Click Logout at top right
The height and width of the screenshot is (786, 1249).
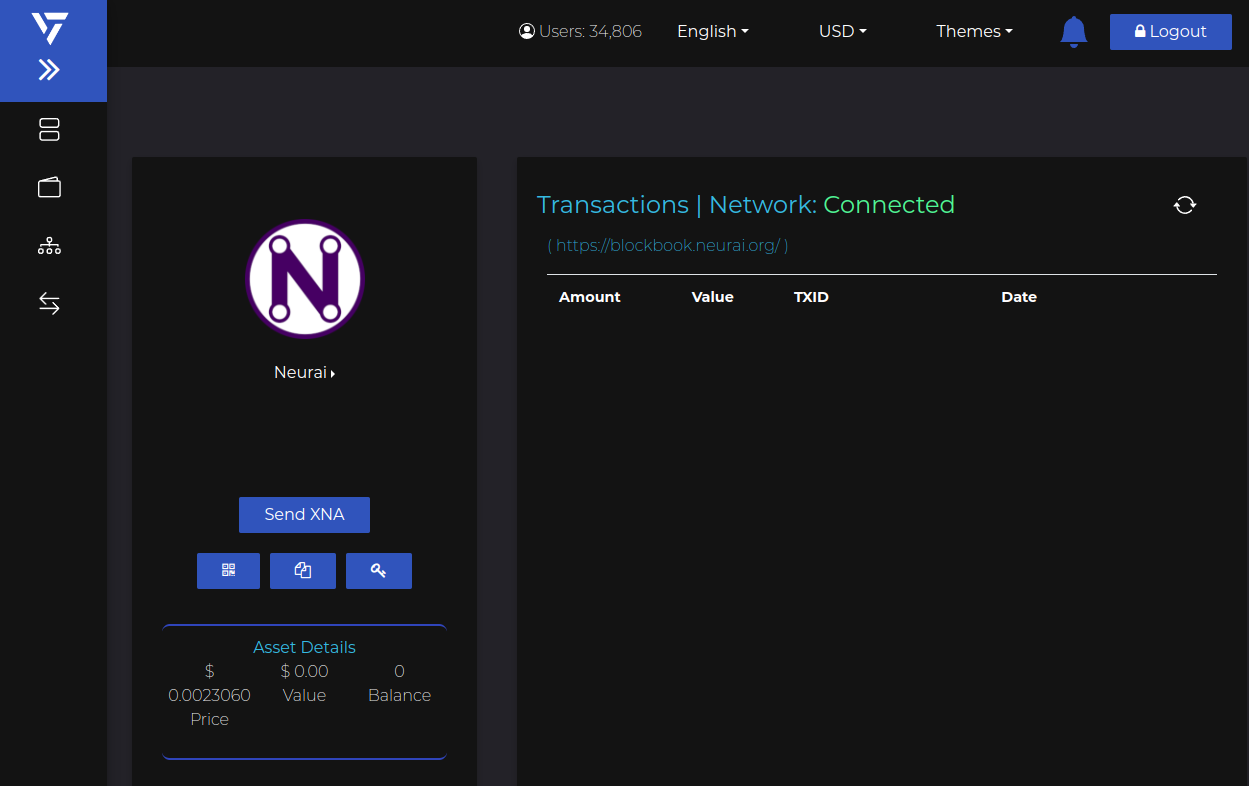coord(1170,31)
